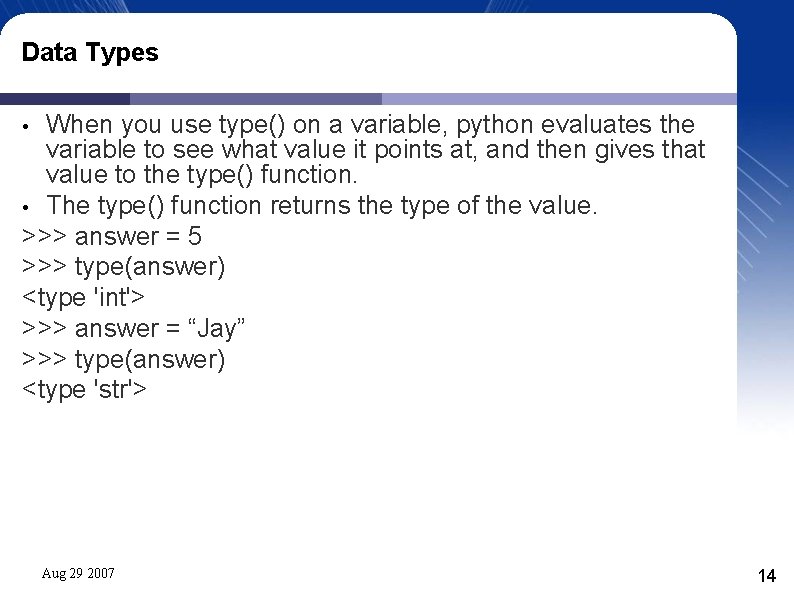Pick the light blue header bar segment
The height and width of the screenshot is (595, 794).
tap(558, 99)
